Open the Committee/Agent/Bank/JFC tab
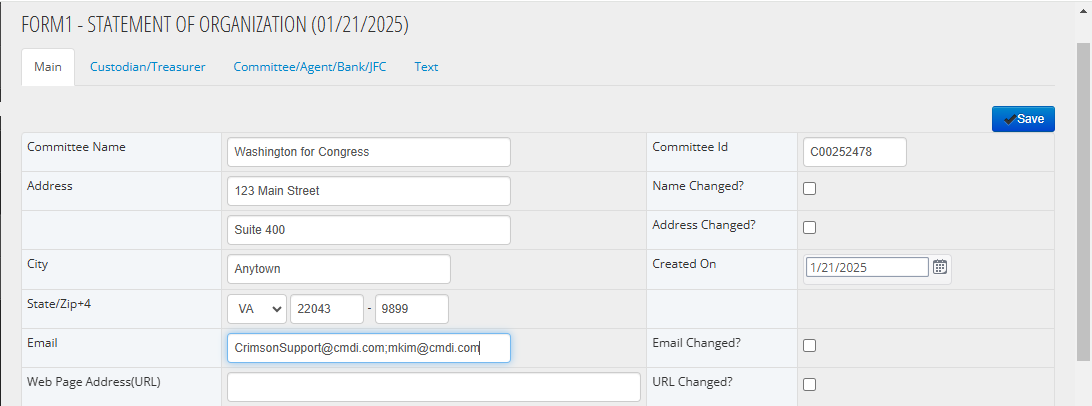 (x=310, y=68)
